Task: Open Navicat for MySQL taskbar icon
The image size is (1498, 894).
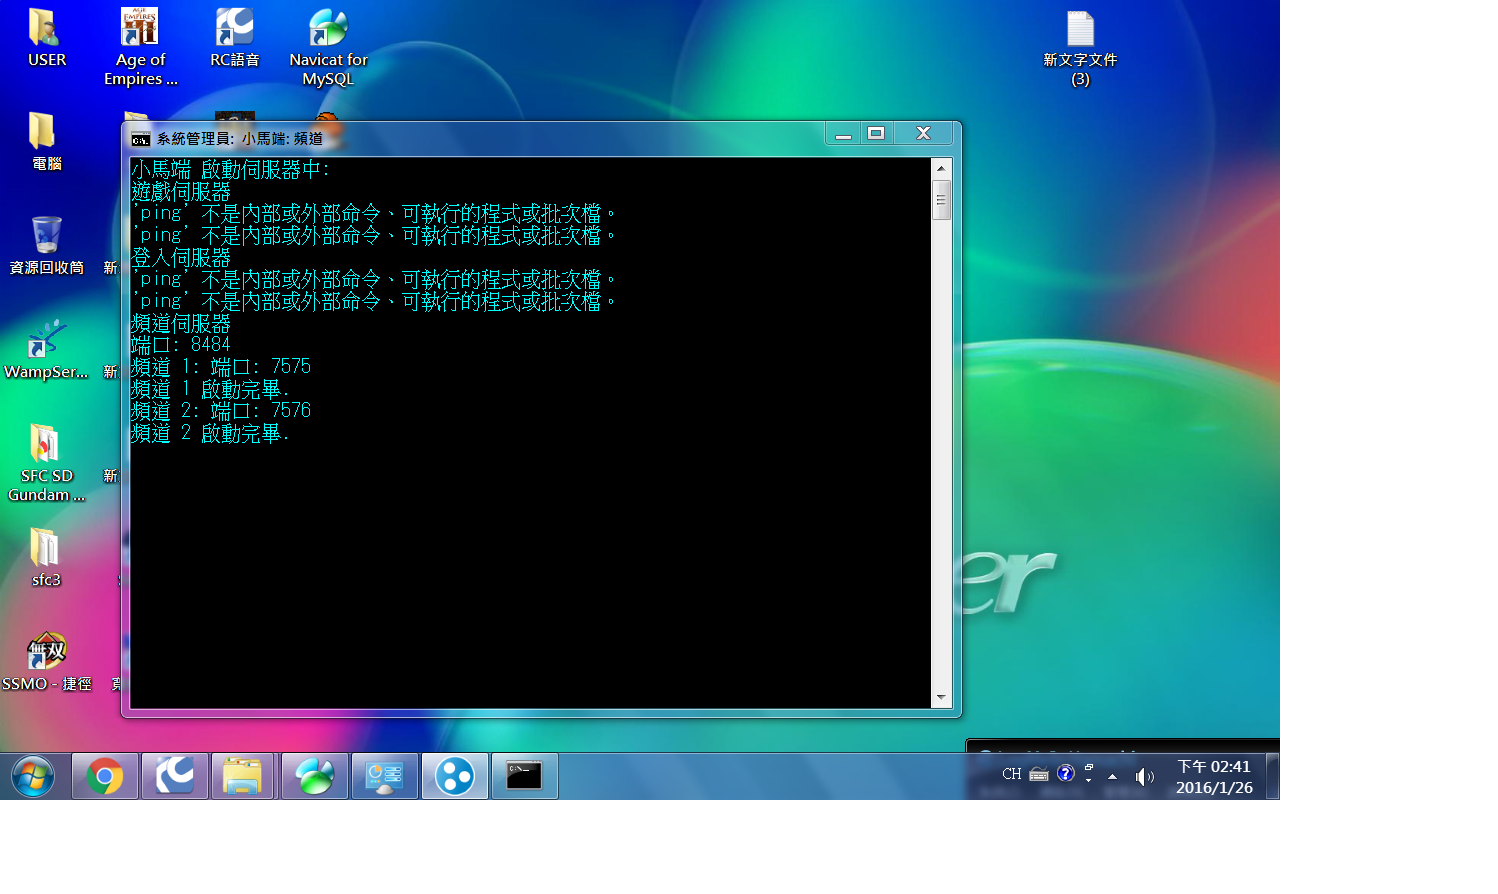Action: [x=315, y=776]
